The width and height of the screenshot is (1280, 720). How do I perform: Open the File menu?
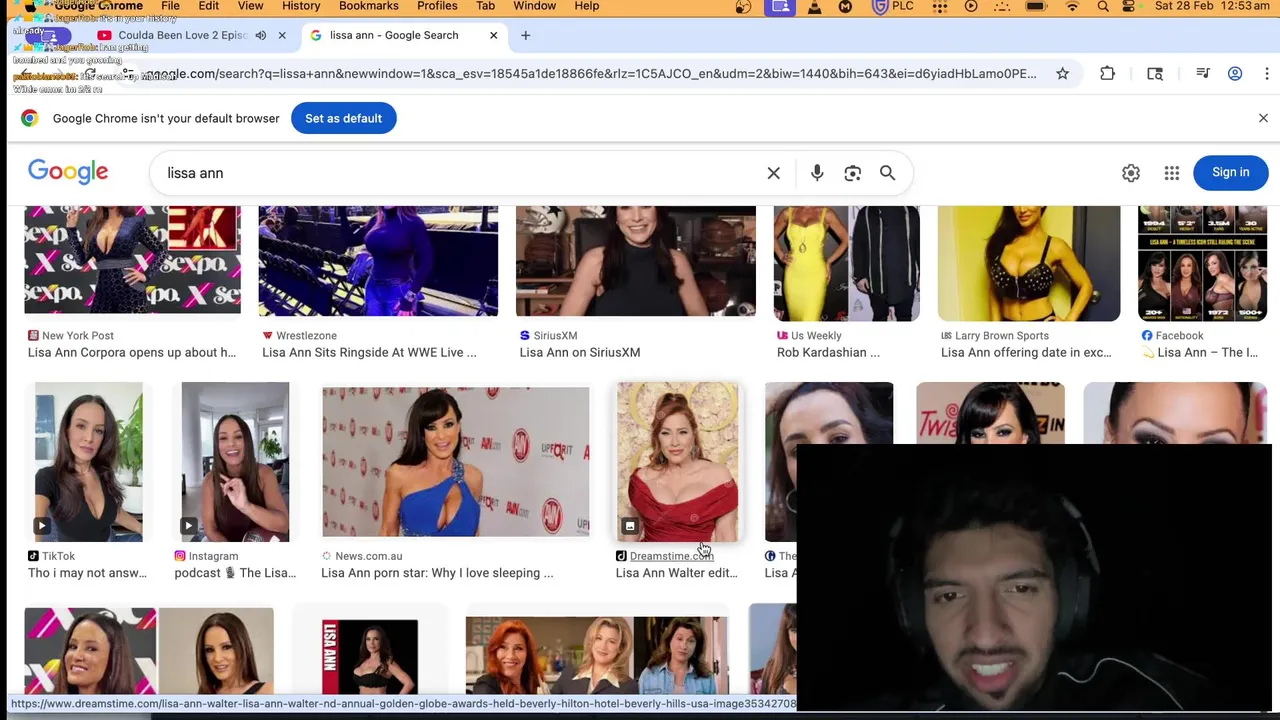tap(170, 6)
